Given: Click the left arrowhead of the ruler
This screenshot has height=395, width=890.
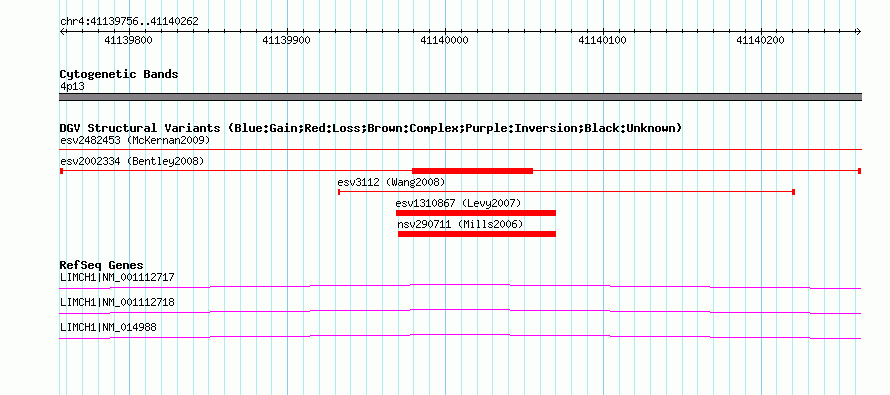Looking at the screenshot, I should click(x=62, y=32).
